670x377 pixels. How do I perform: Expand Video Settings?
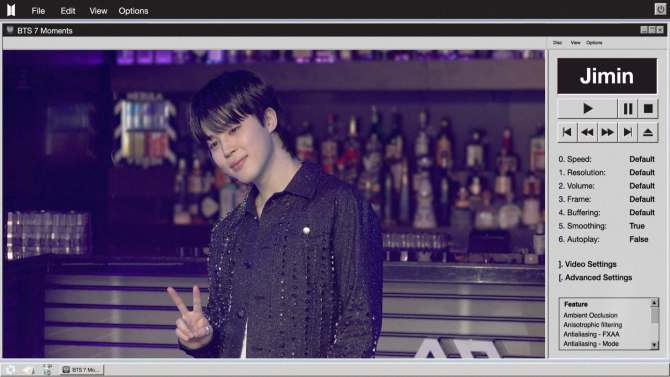587,264
